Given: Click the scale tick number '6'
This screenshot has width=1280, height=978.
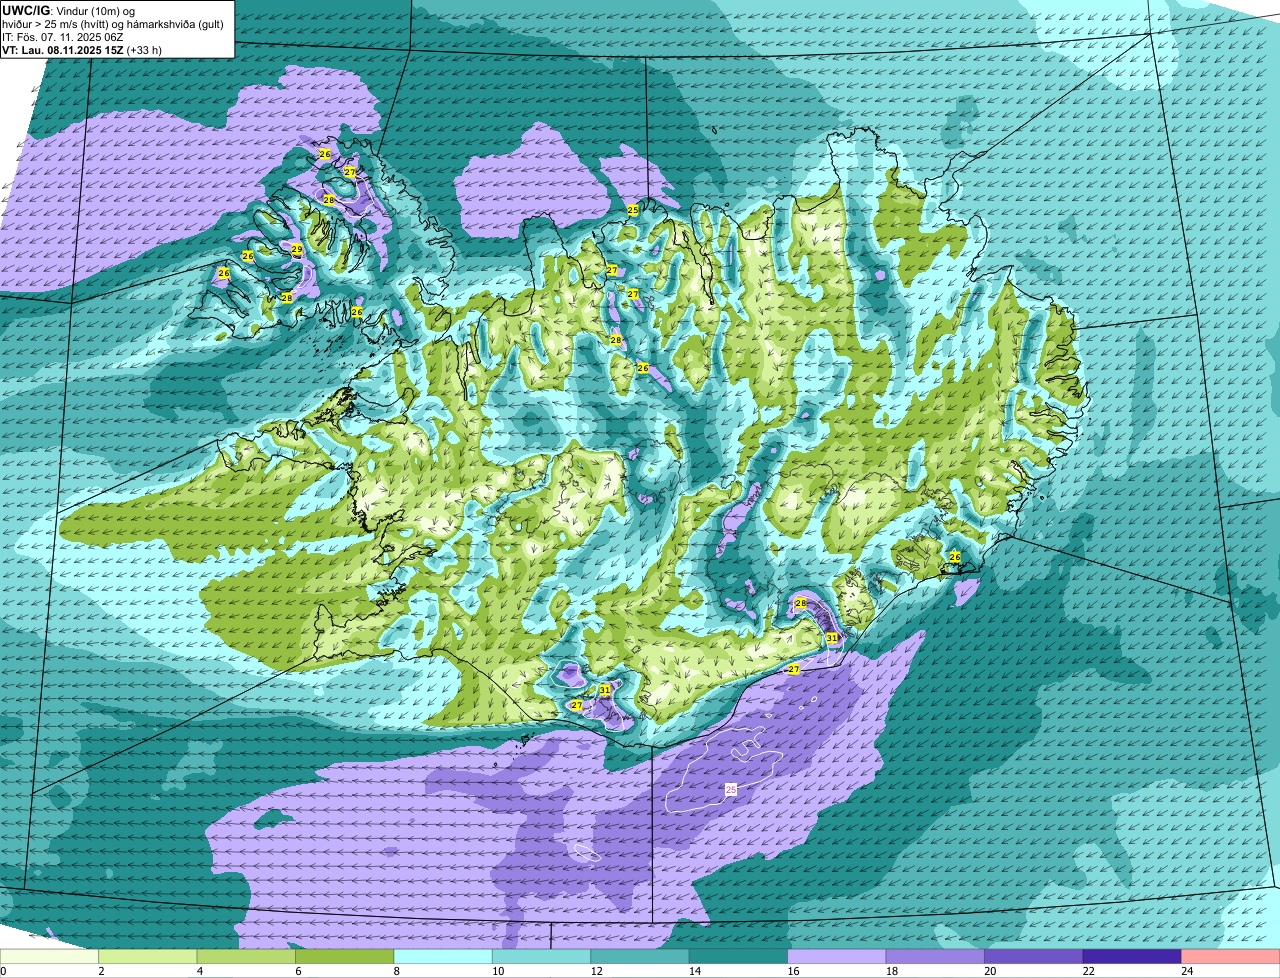Looking at the screenshot, I should pyautogui.click(x=296, y=971).
